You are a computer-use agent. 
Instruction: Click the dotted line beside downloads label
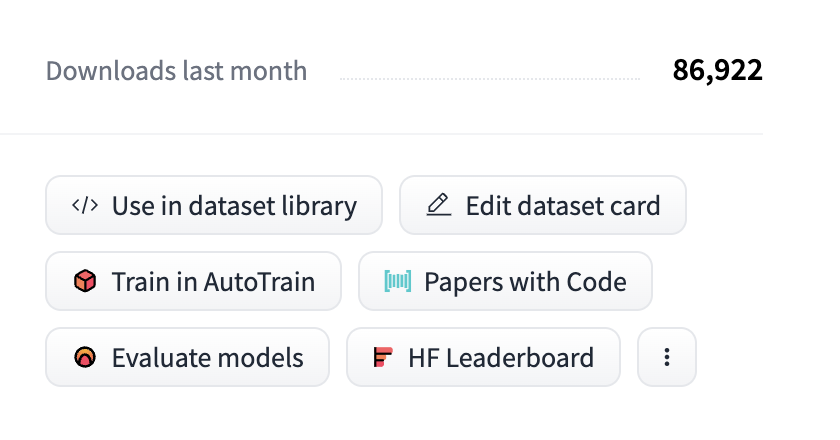[x=490, y=78]
